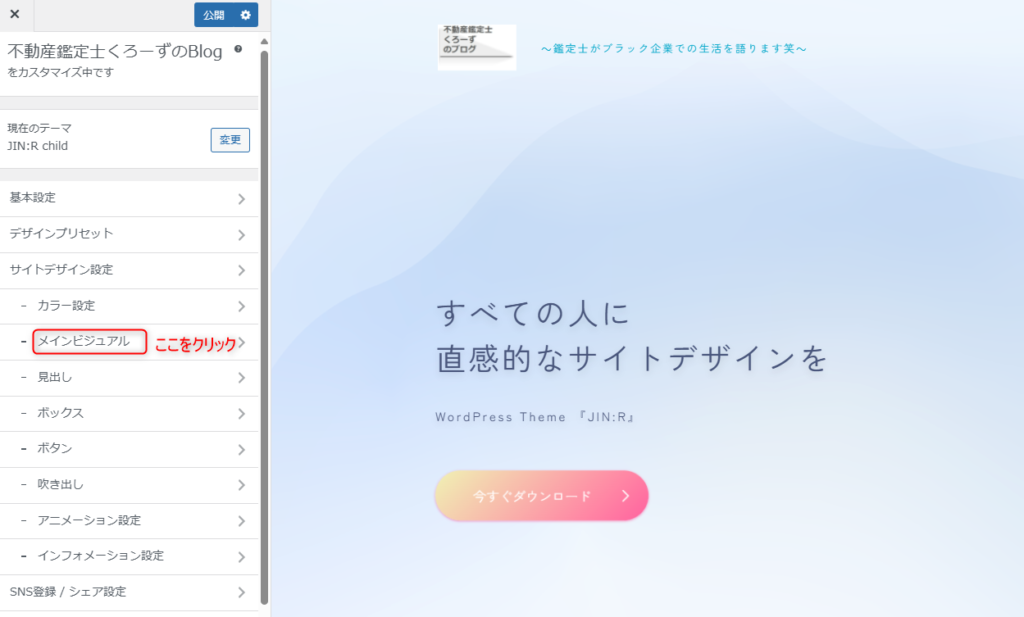
Task: Open publish settings gear icon
Action: [x=246, y=15]
